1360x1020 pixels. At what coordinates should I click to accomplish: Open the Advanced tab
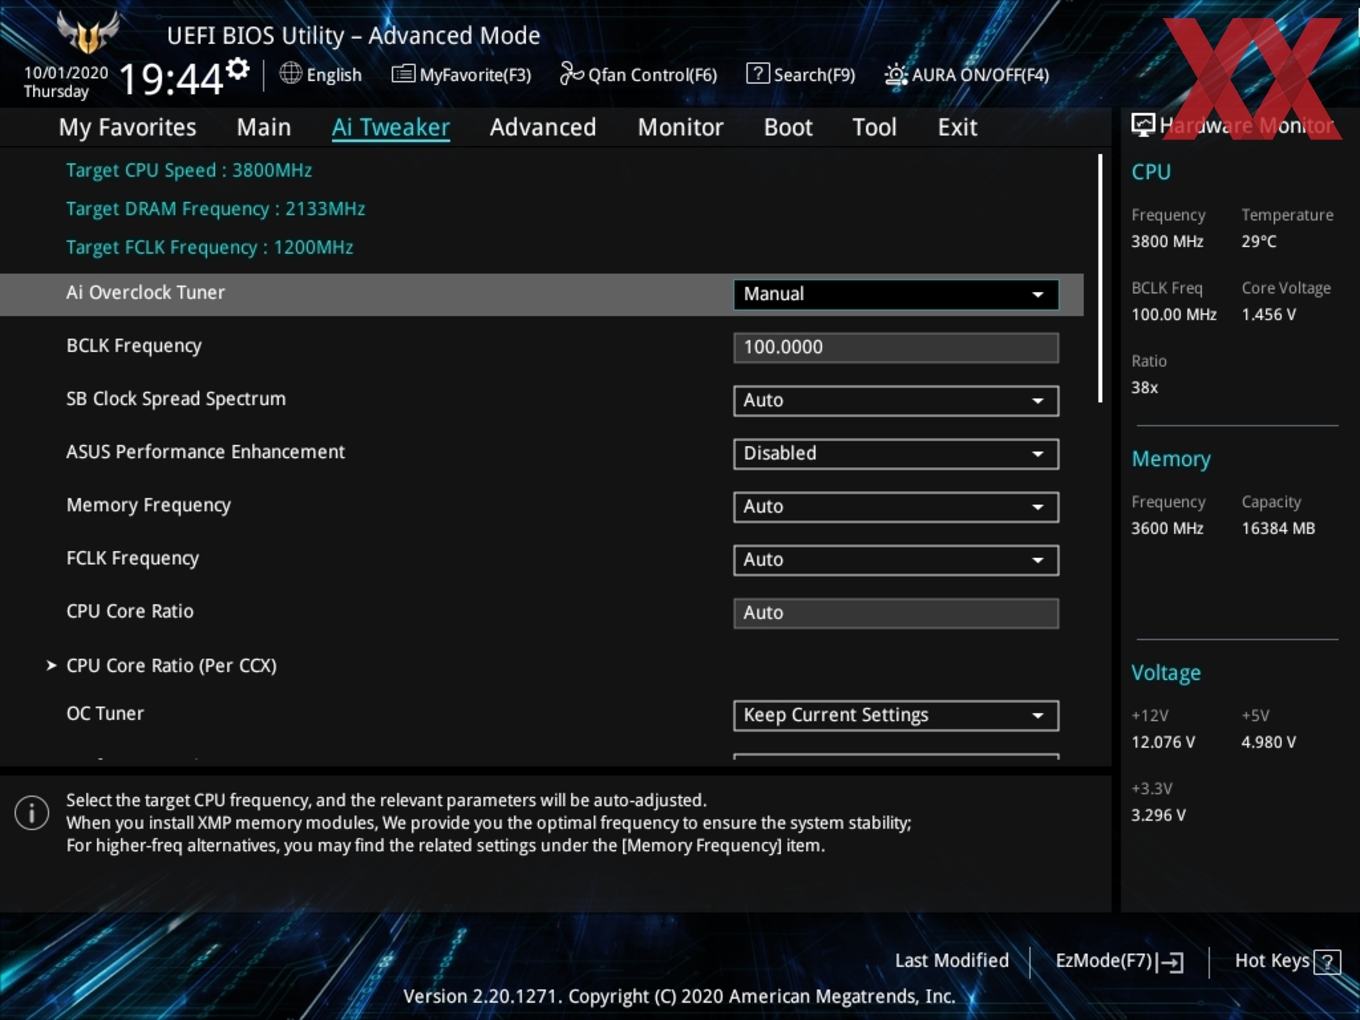(543, 127)
